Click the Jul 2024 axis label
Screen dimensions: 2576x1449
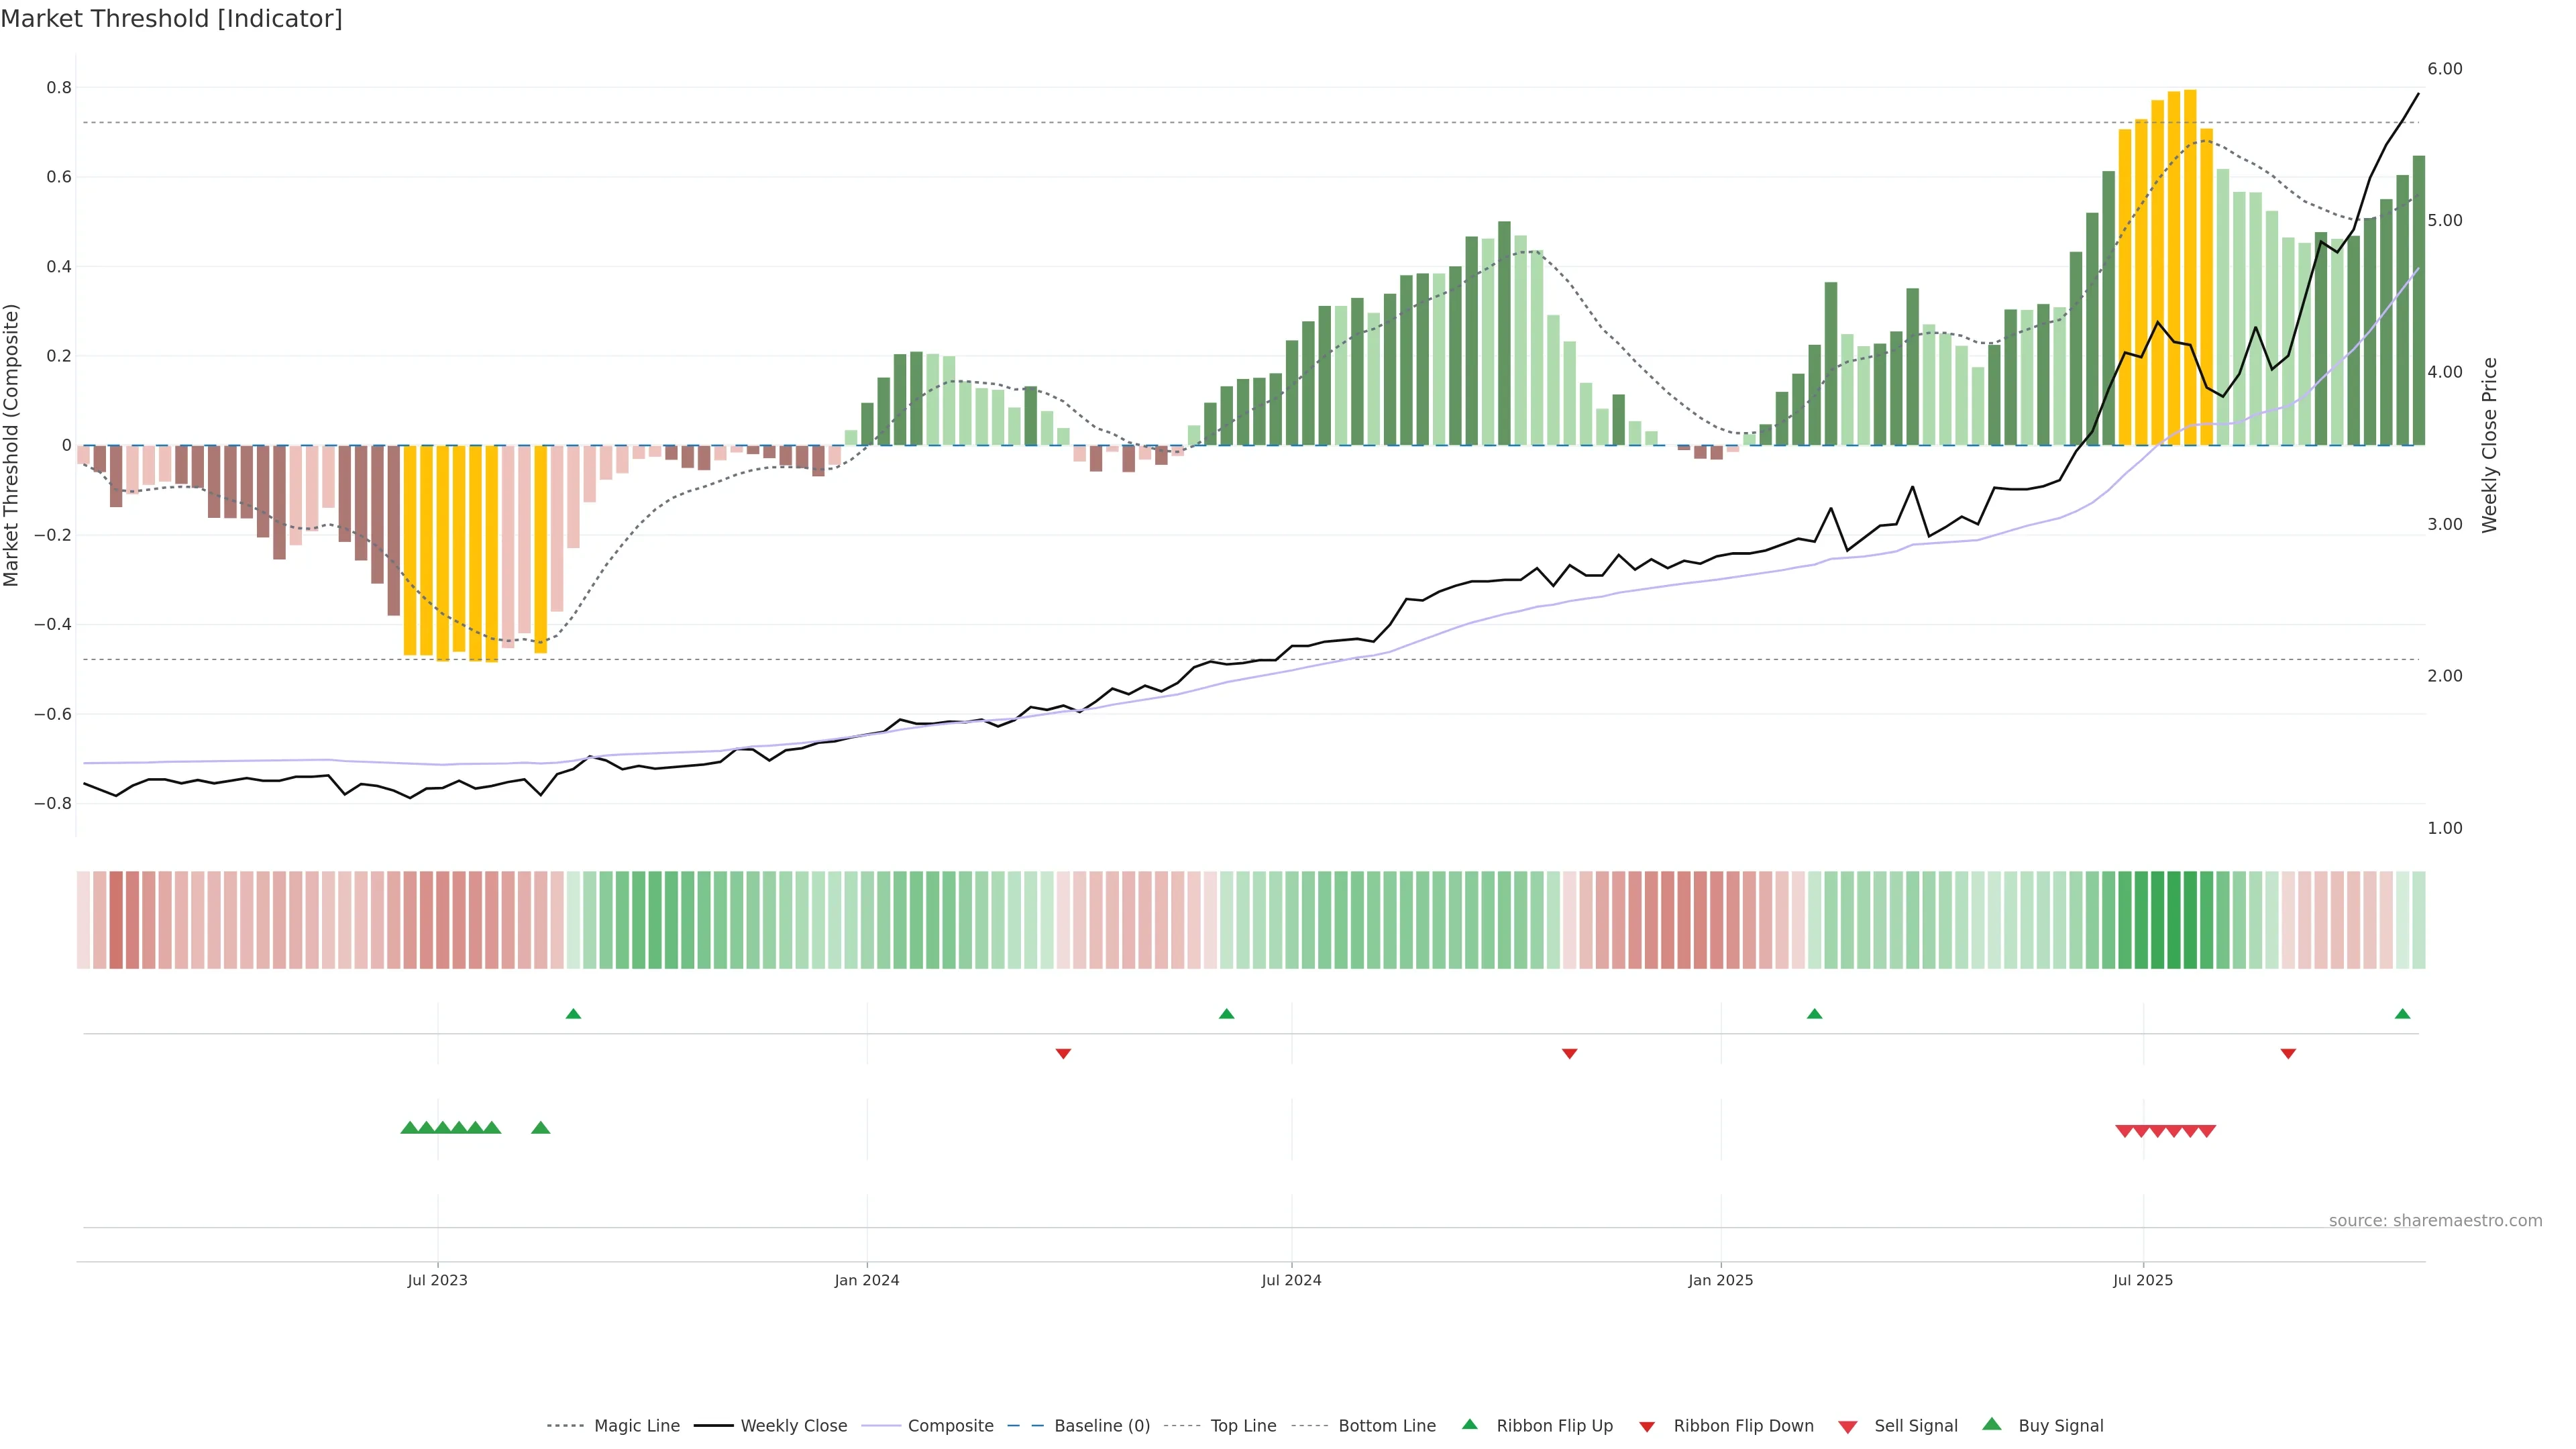[1291, 1280]
